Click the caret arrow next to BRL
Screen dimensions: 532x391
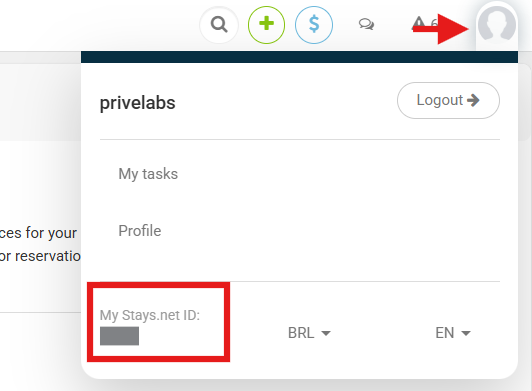[326, 333]
